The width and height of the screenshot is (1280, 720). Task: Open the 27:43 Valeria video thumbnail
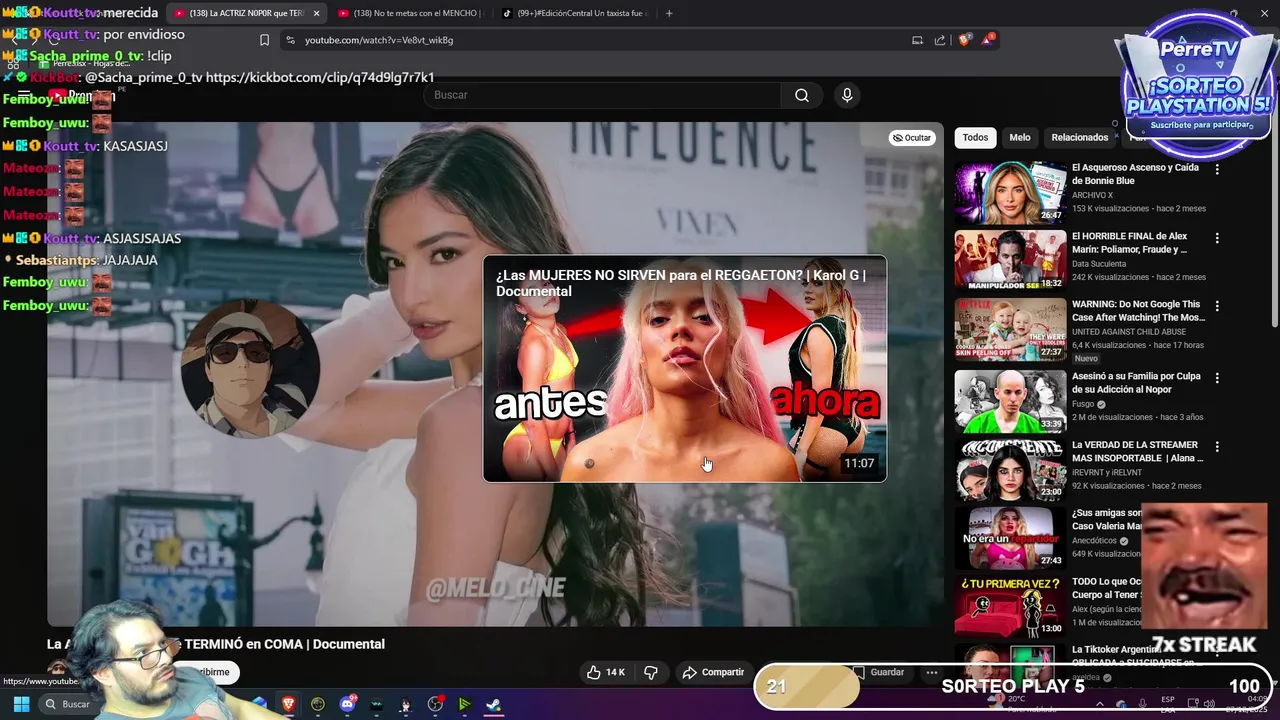[x=1010, y=538]
